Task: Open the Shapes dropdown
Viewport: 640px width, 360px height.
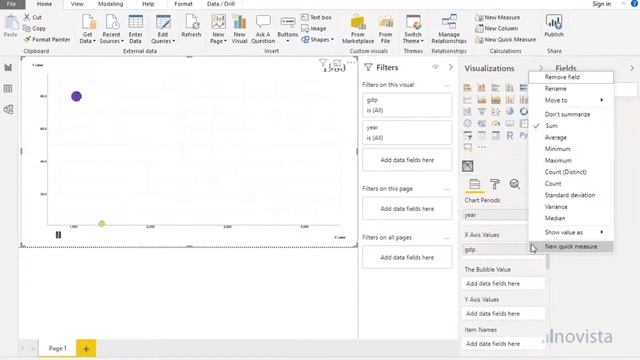Action: (x=318, y=40)
